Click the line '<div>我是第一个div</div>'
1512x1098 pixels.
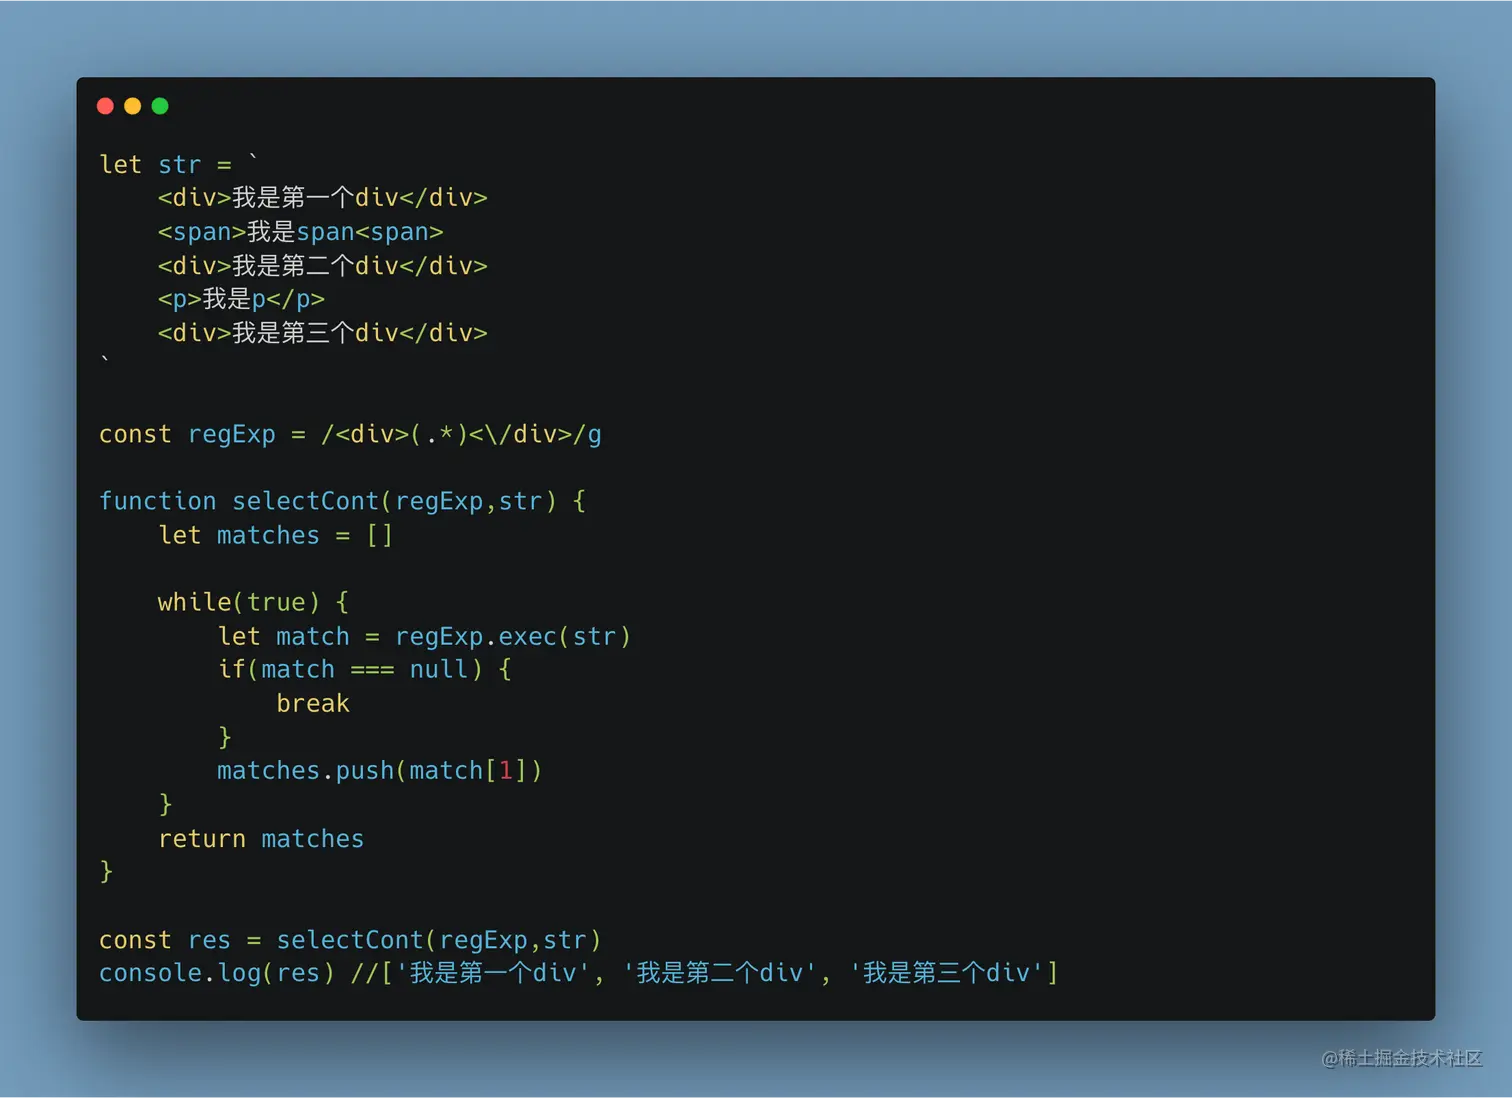click(322, 198)
